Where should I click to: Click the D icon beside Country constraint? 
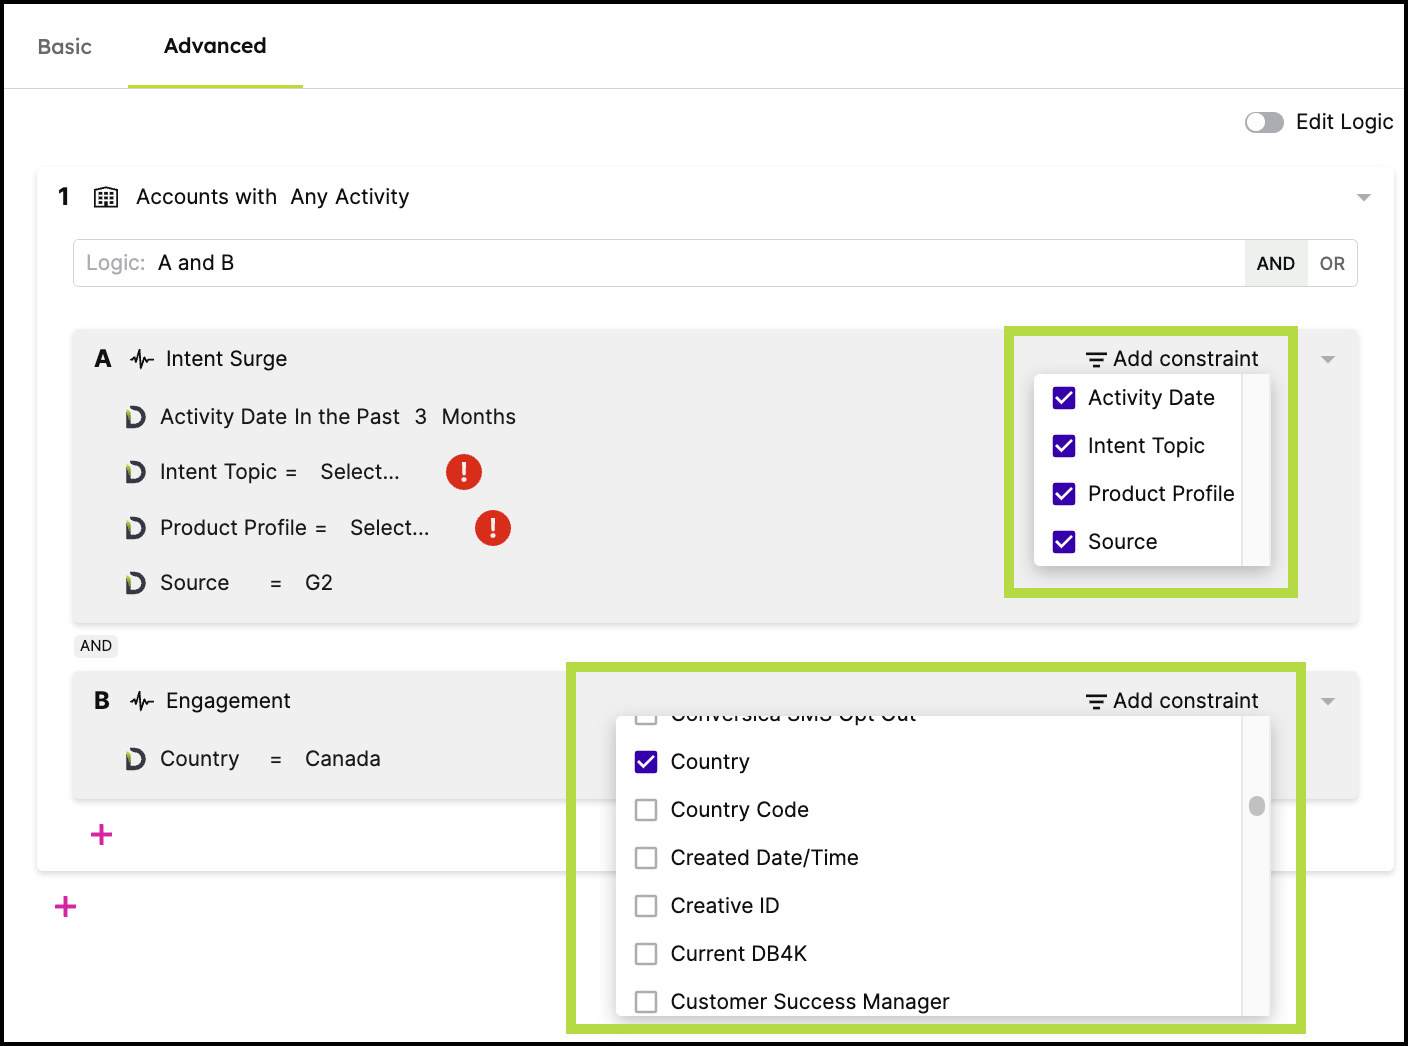point(135,759)
